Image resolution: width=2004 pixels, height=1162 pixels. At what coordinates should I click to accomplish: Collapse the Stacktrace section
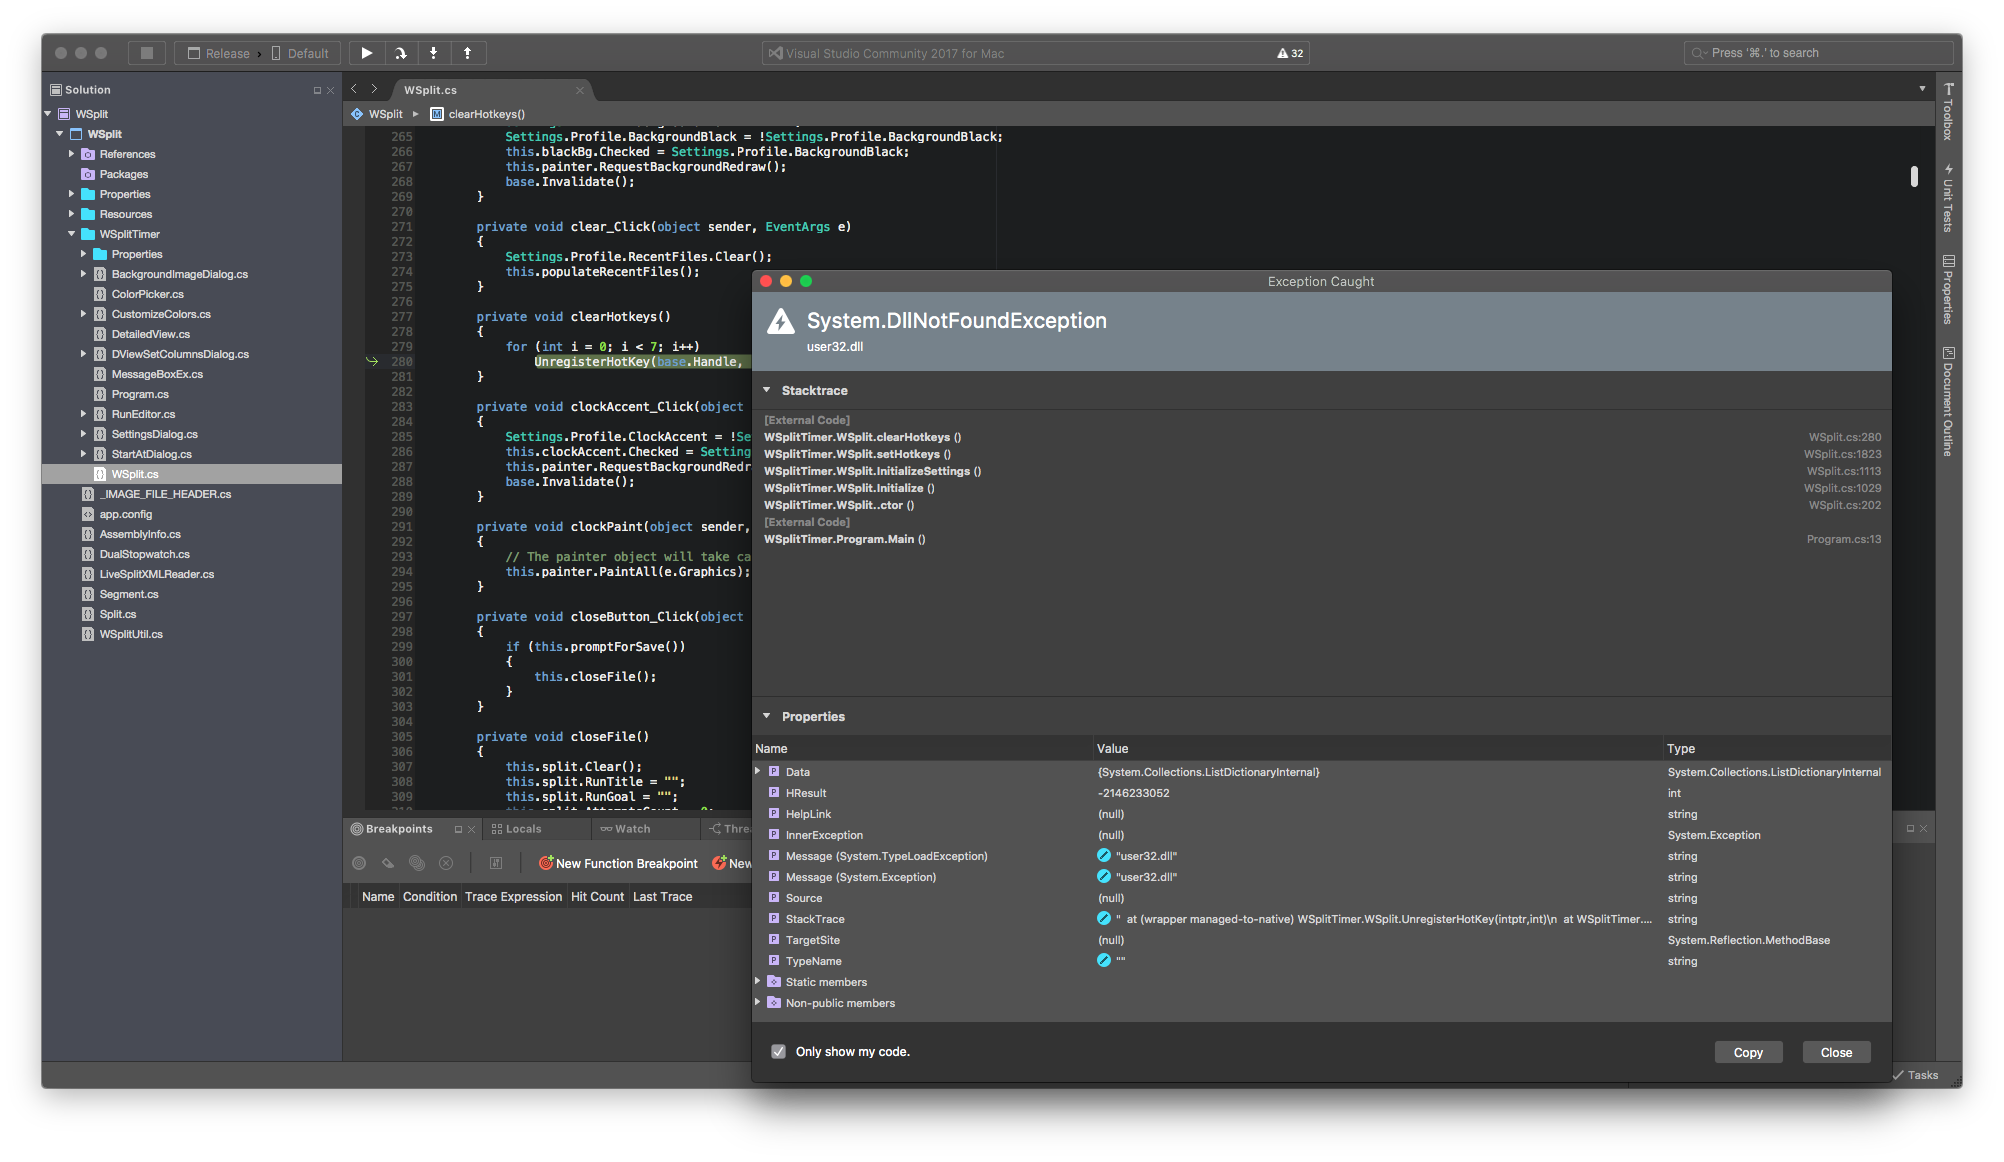(767, 390)
